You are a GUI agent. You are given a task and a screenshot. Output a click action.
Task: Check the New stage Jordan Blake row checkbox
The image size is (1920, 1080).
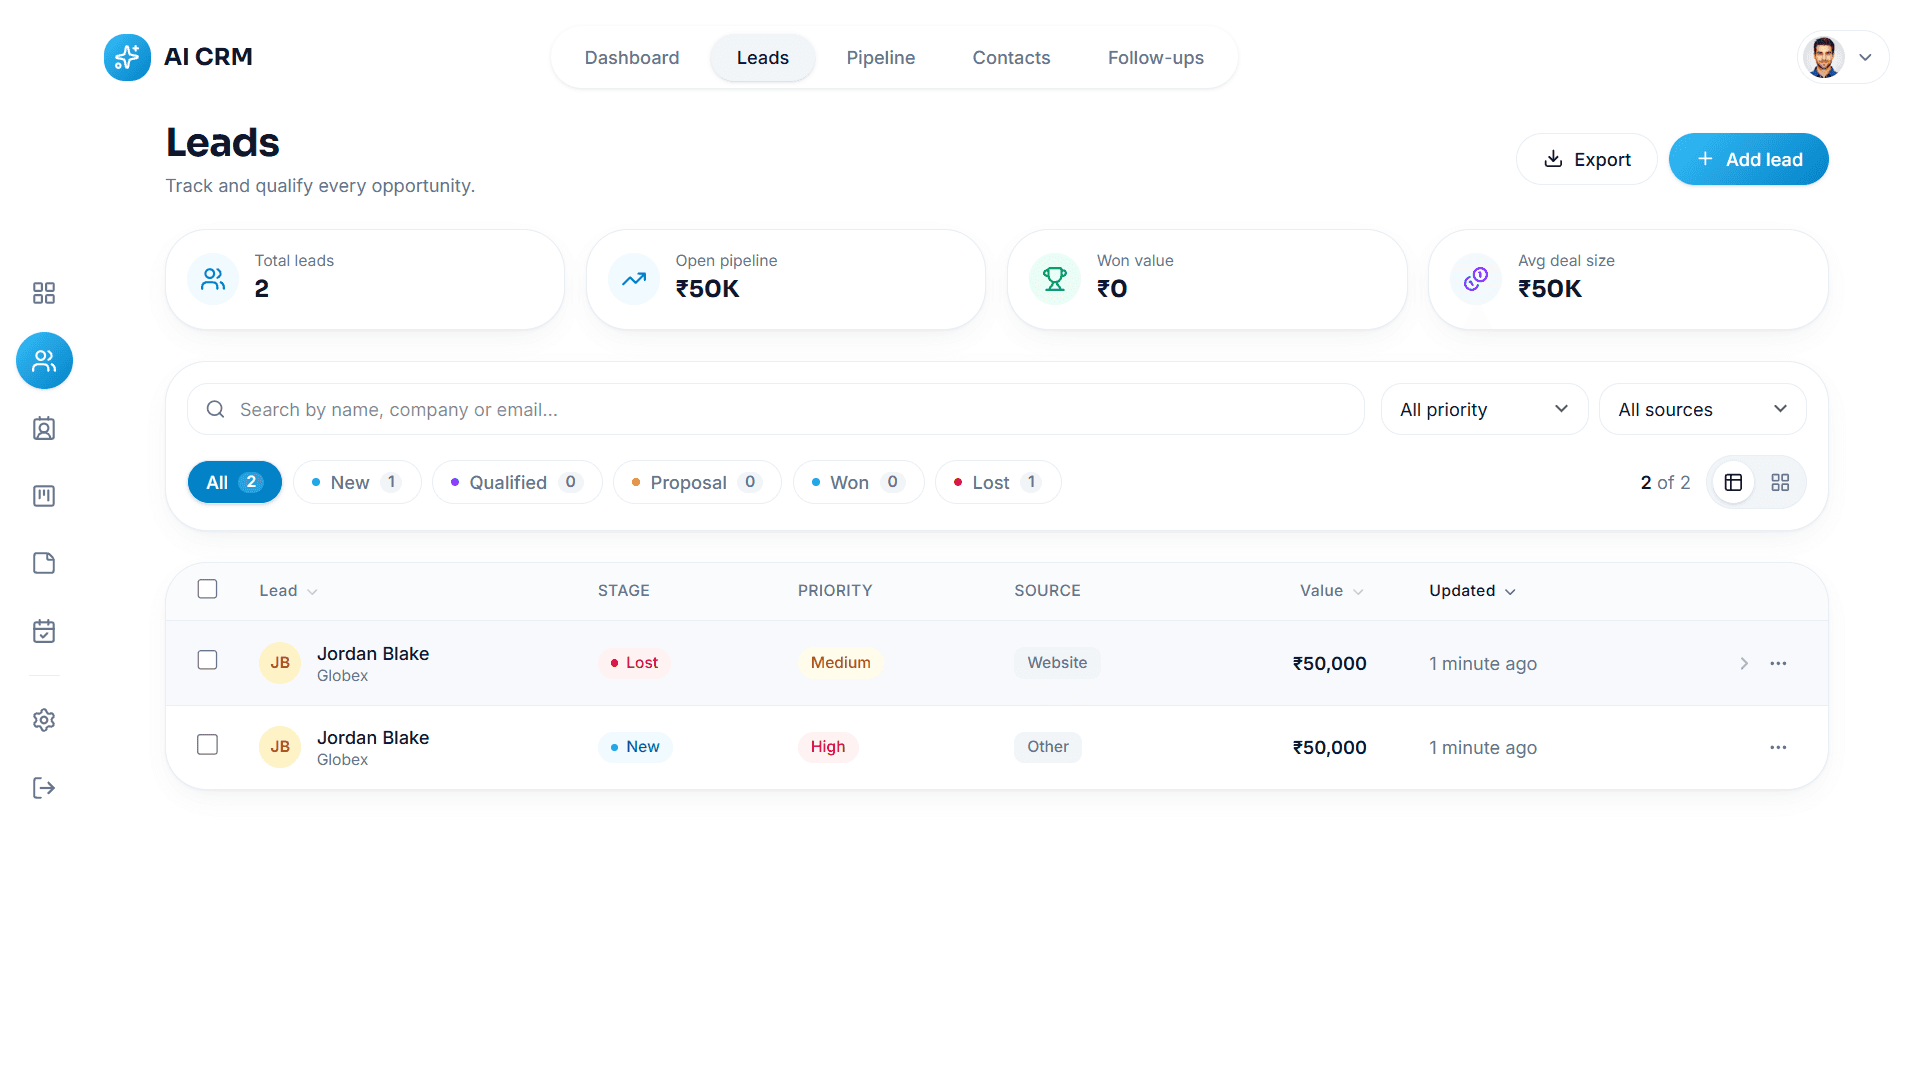207,745
